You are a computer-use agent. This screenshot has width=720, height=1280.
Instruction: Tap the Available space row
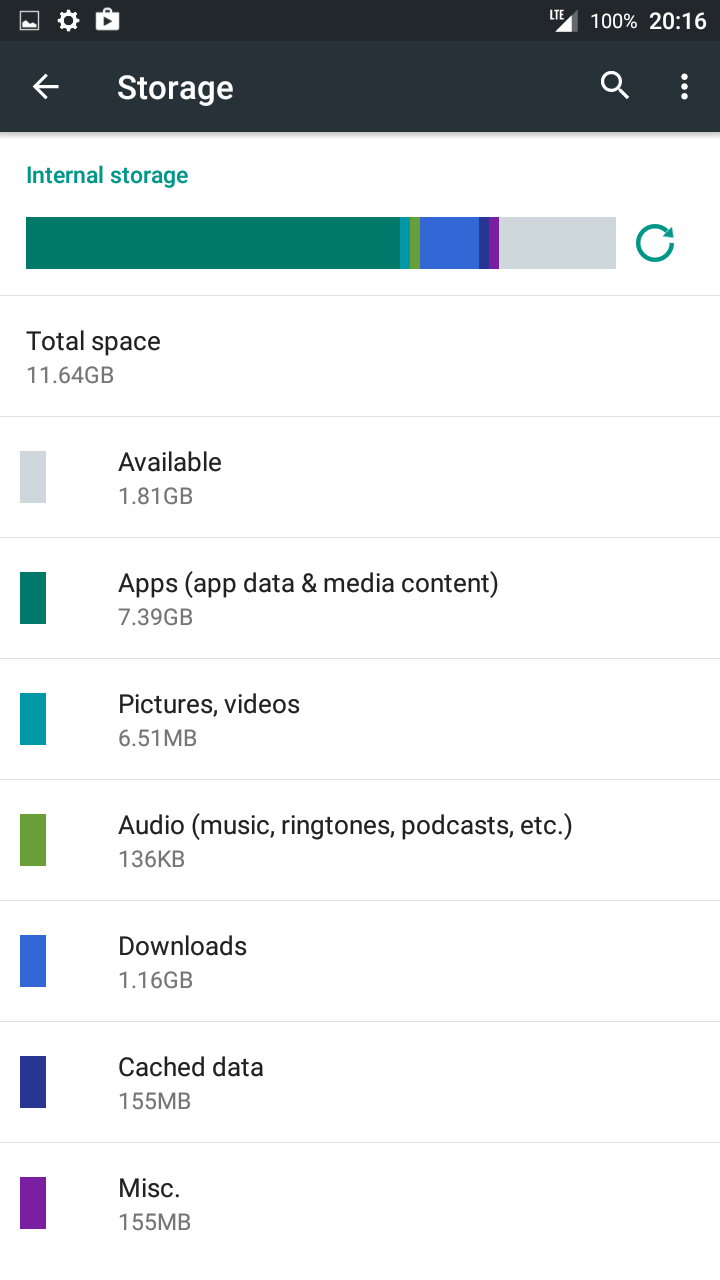[170, 477]
